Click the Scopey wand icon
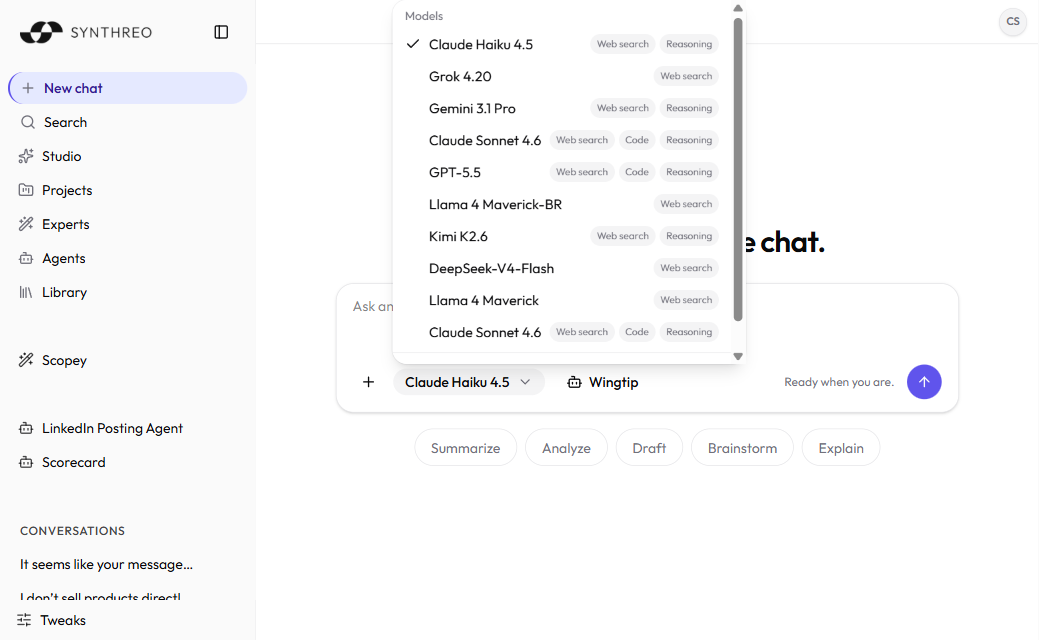Screen dimensions: 1039x640 (26, 360)
